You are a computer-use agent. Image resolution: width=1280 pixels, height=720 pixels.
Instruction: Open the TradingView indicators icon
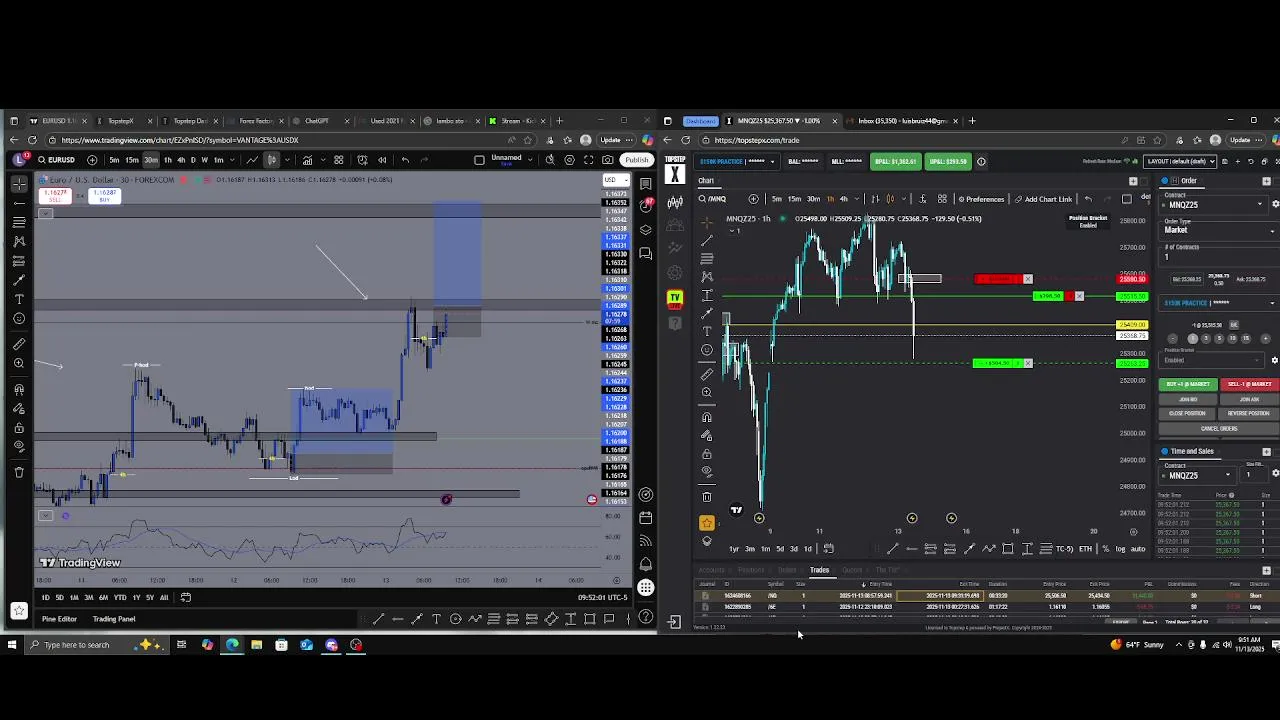click(x=307, y=160)
